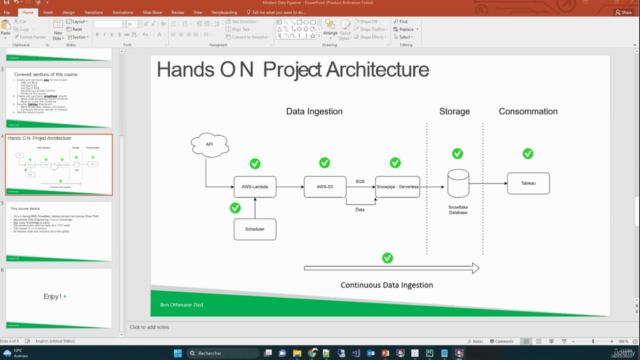Click the zoom out minus button
Image resolution: width=640 pixels, height=360 pixels.
pos(573,341)
